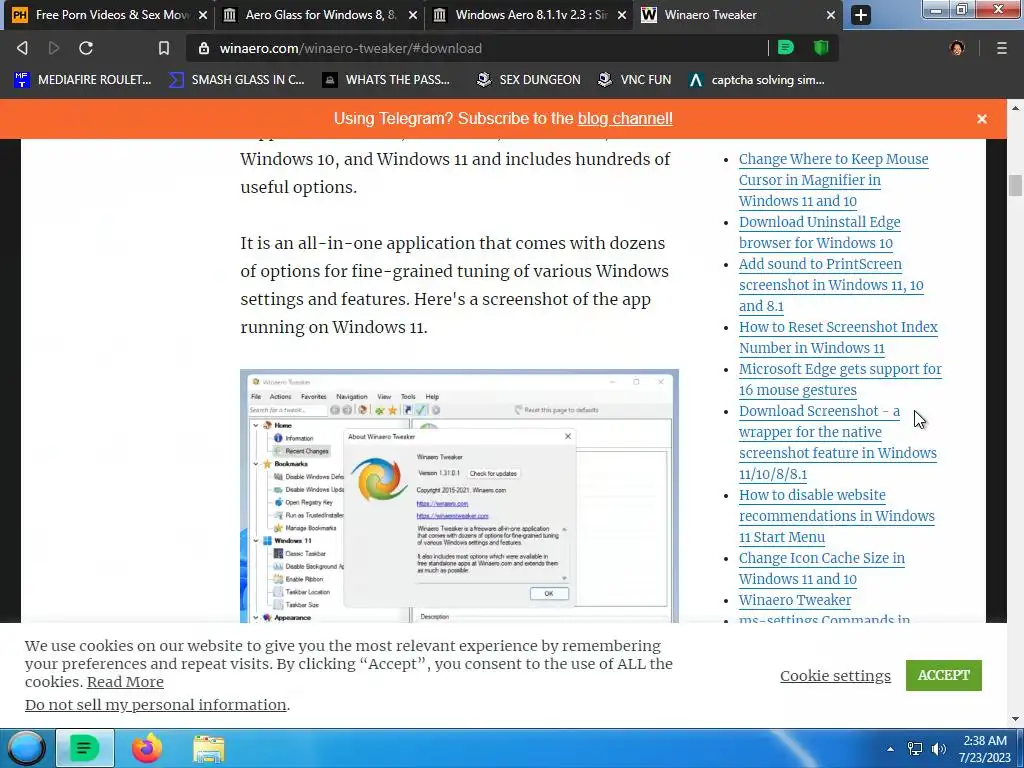Open VNC FUN bookmark

(x=634, y=80)
